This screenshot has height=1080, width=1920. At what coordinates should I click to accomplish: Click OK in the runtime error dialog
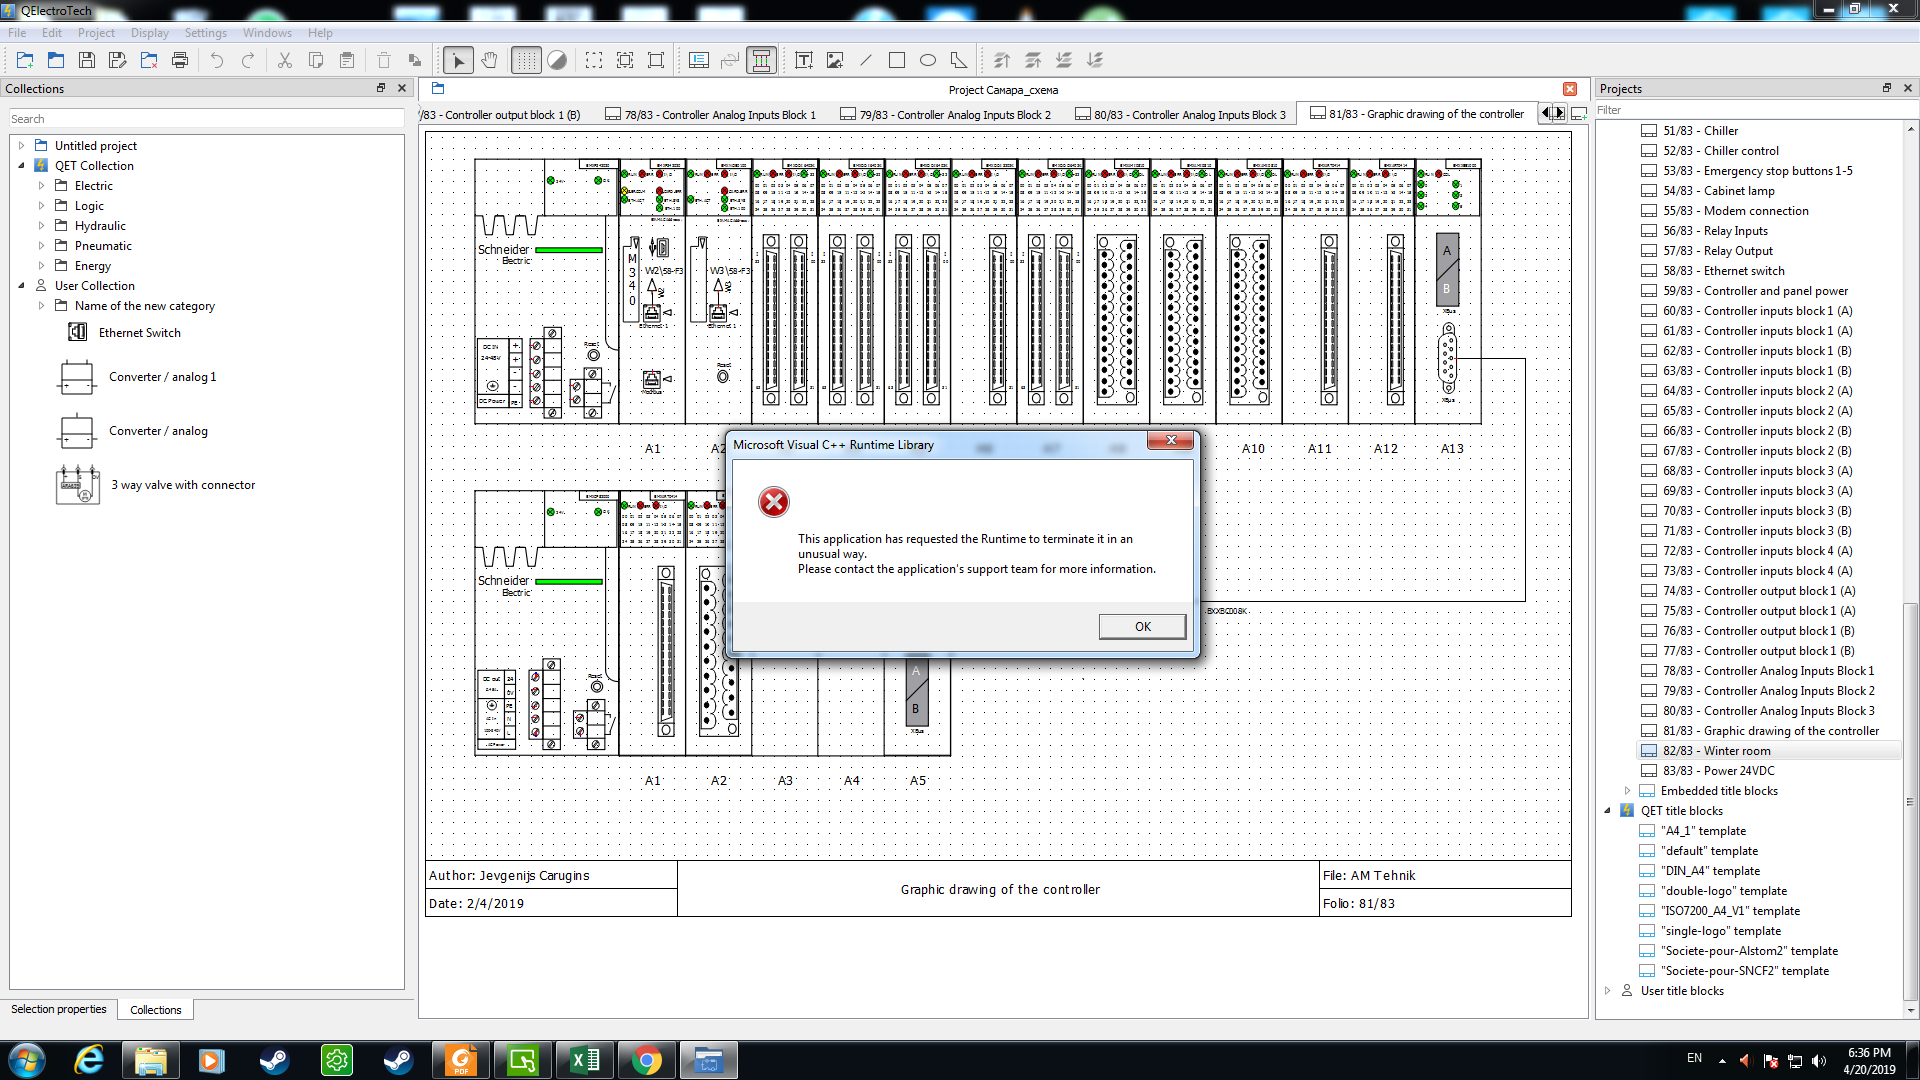1142,627
